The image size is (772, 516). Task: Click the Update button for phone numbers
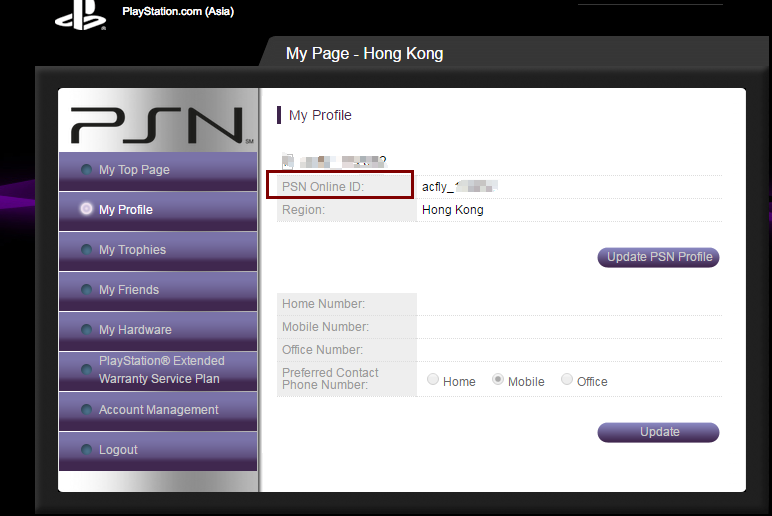pyautogui.click(x=658, y=432)
